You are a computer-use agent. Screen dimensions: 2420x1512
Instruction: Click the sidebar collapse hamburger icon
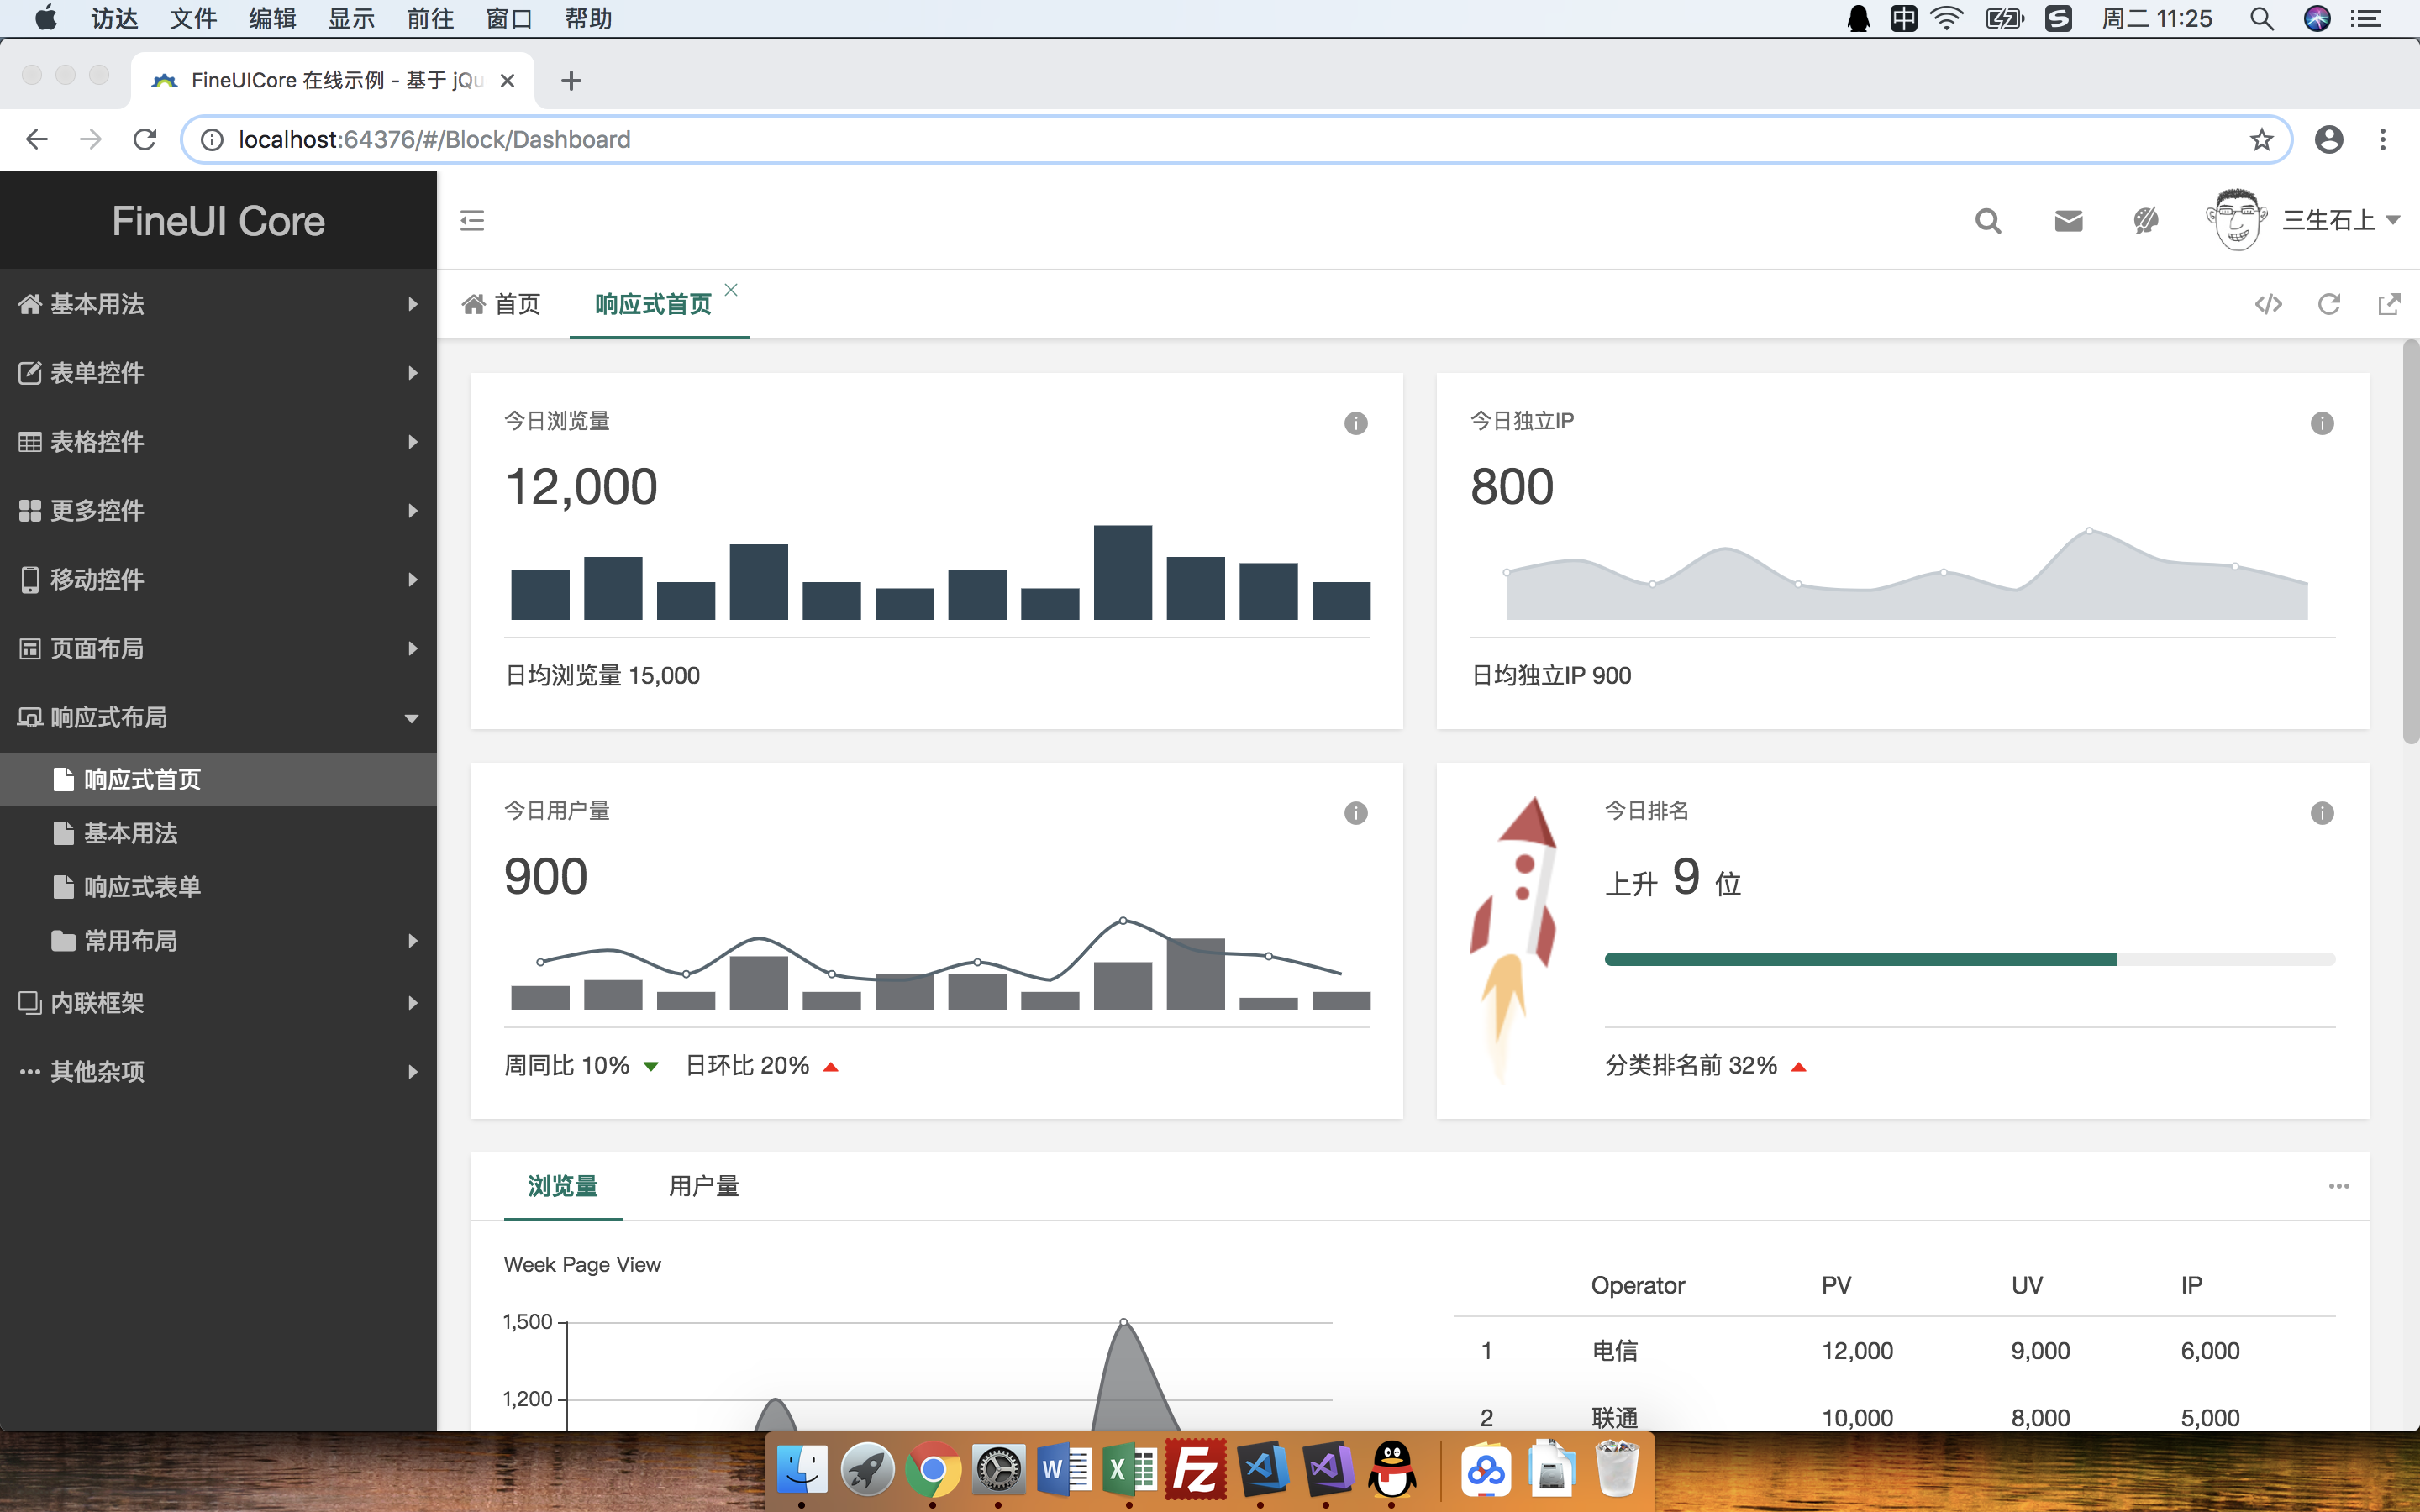tap(472, 220)
